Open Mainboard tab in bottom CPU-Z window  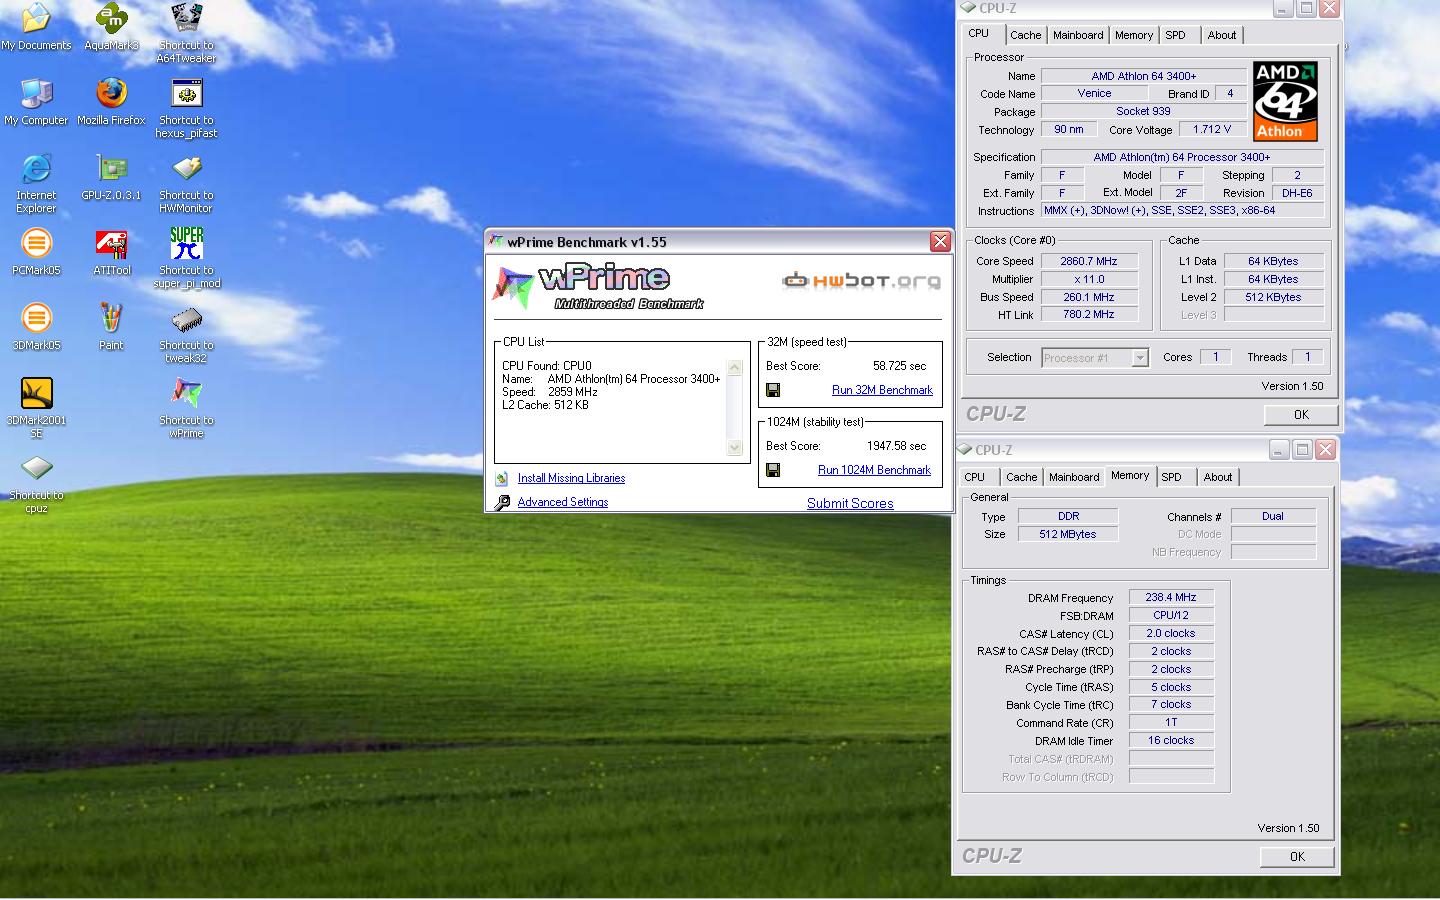(x=1074, y=477)
